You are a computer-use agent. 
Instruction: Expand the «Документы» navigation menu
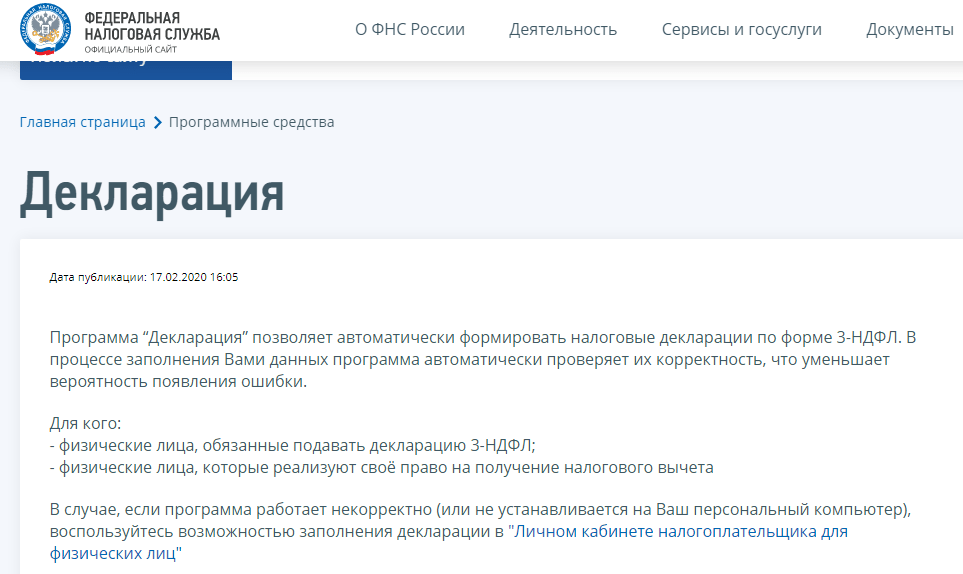909,29
